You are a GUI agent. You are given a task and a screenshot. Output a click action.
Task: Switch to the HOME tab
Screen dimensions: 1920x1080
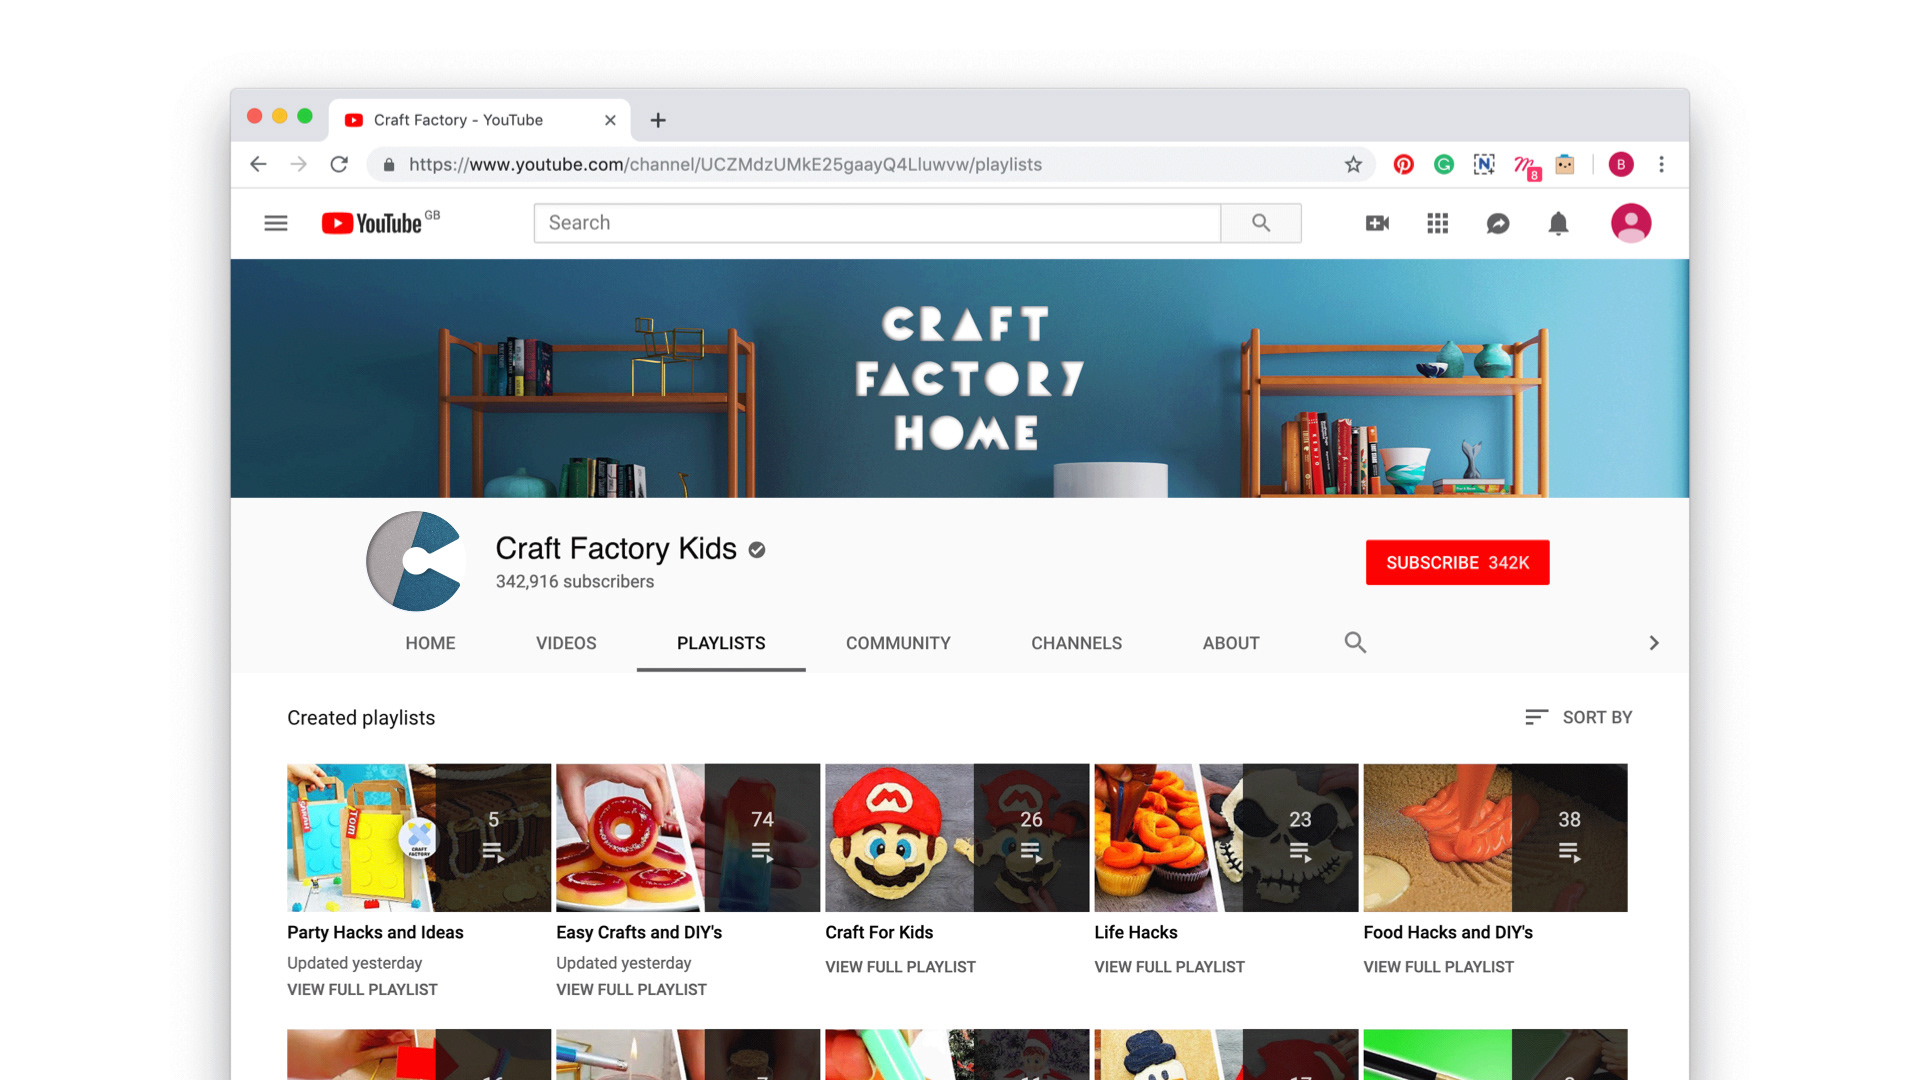[x=430, y=643]
